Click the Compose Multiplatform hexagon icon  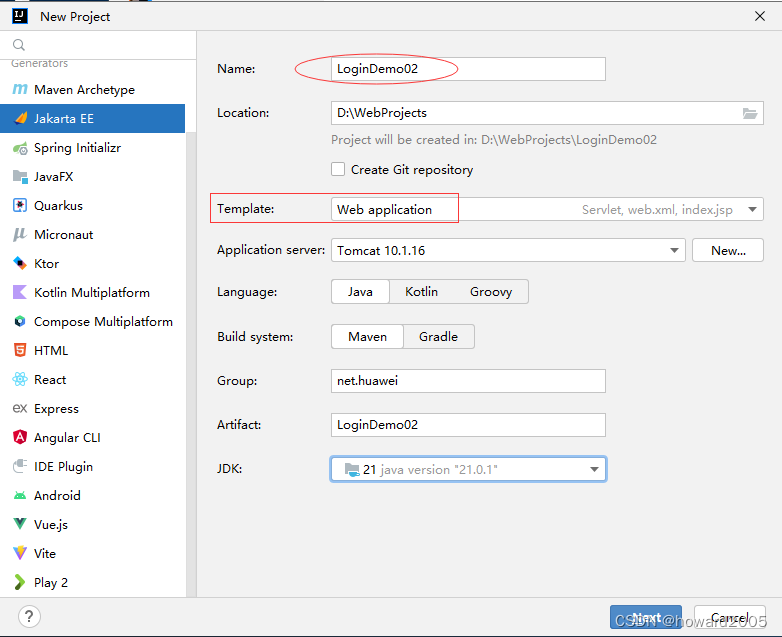(19, 321)
